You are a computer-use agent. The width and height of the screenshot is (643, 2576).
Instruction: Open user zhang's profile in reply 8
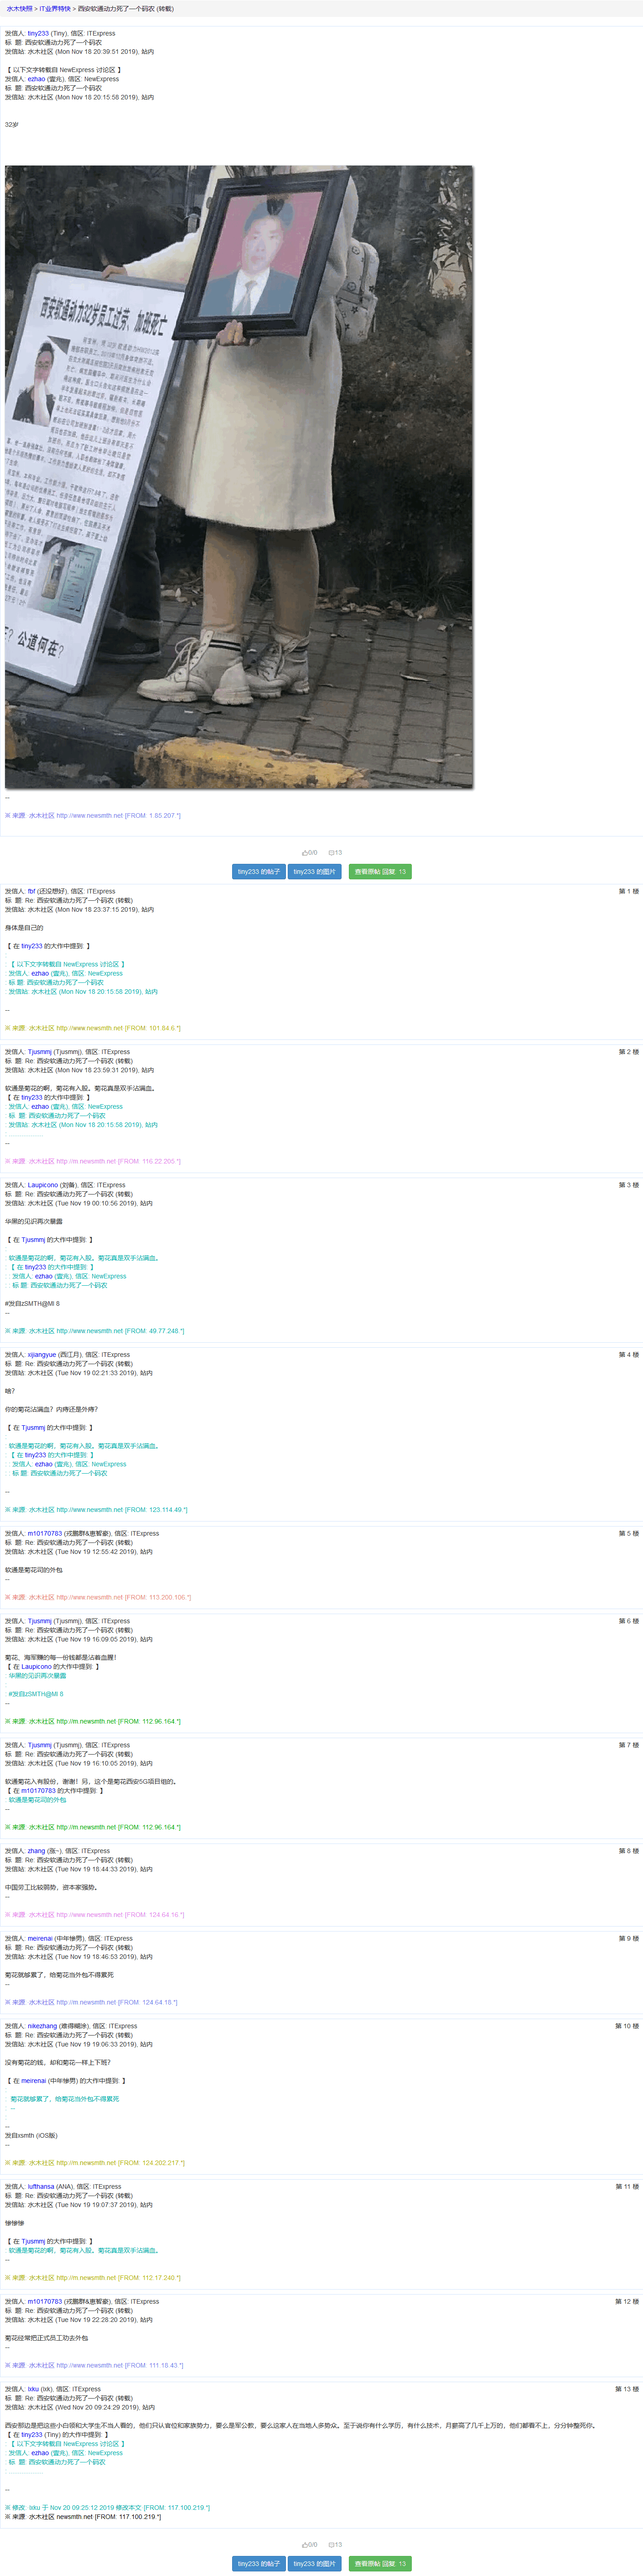(36, 1851)
